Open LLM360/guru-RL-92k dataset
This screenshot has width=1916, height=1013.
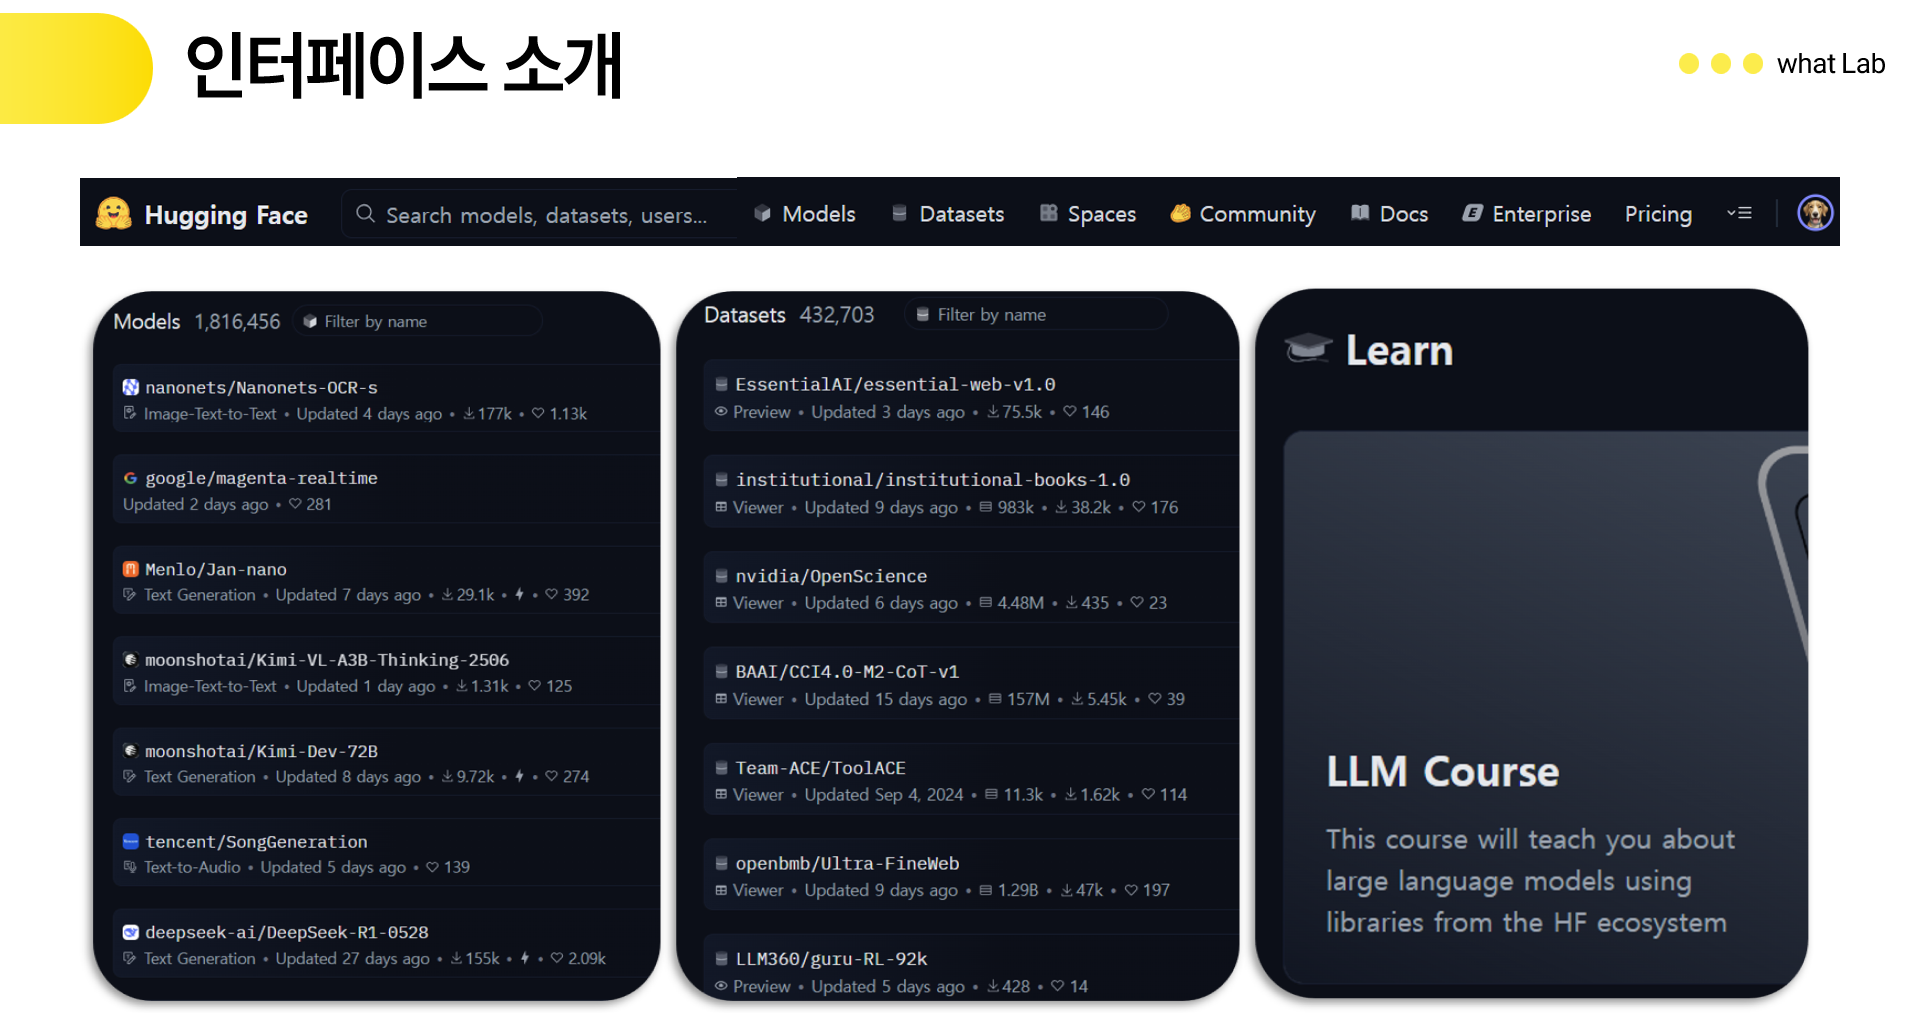(x=831, y=959)
